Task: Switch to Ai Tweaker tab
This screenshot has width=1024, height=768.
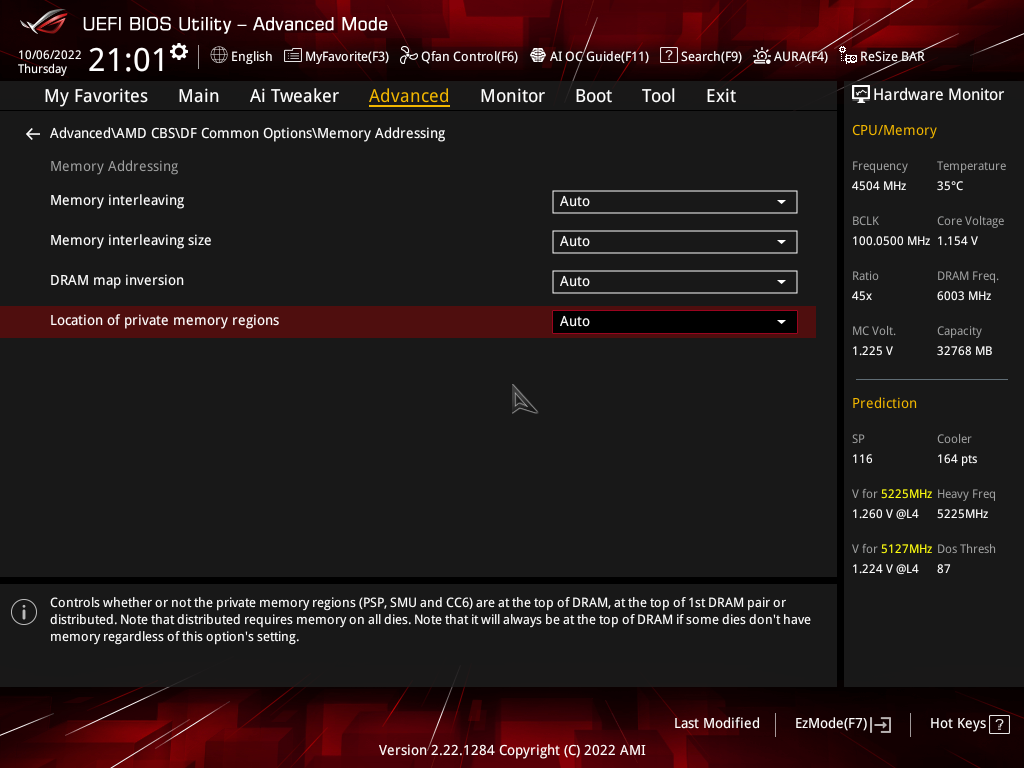Action: [x=294, y=96]
